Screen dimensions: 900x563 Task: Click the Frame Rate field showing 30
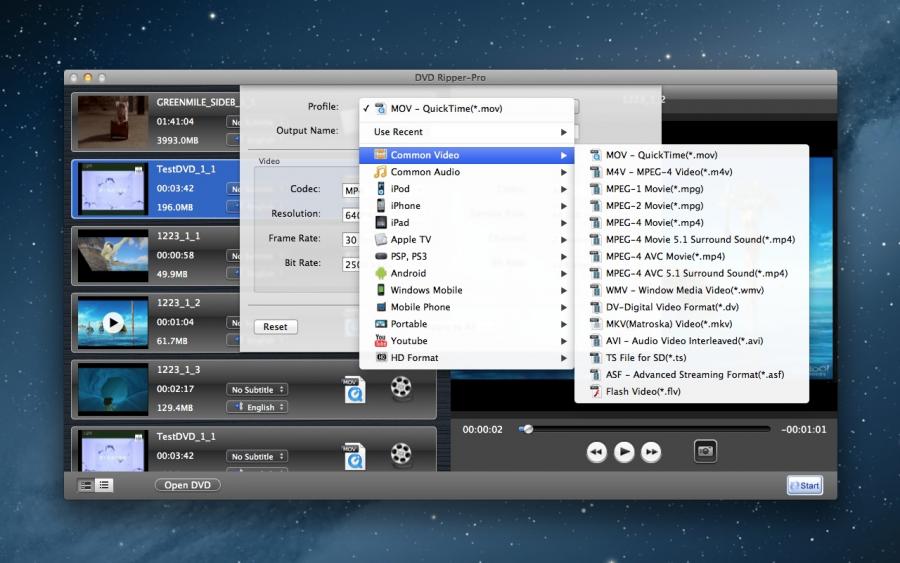point(351,240)
